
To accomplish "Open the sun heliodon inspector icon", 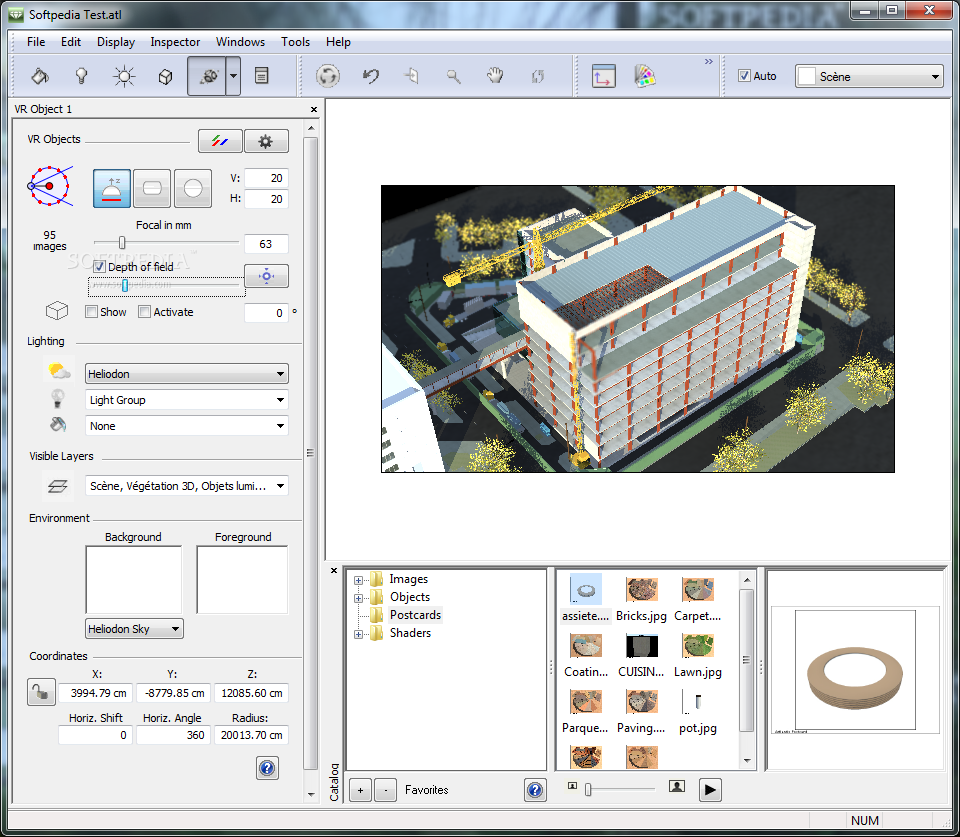I will pyautogui.click(x=124, y=76).
